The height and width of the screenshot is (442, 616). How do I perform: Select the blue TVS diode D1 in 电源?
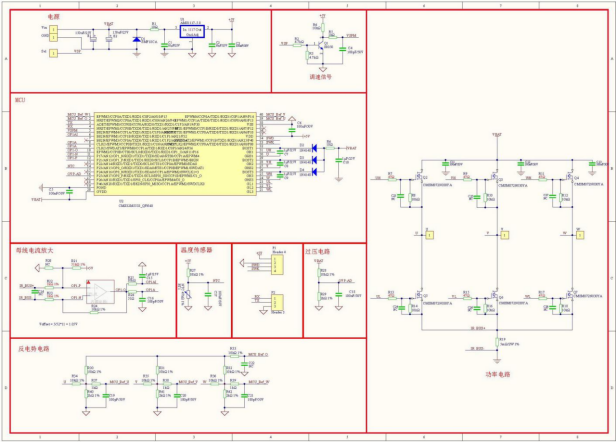[x=136, y=39]
